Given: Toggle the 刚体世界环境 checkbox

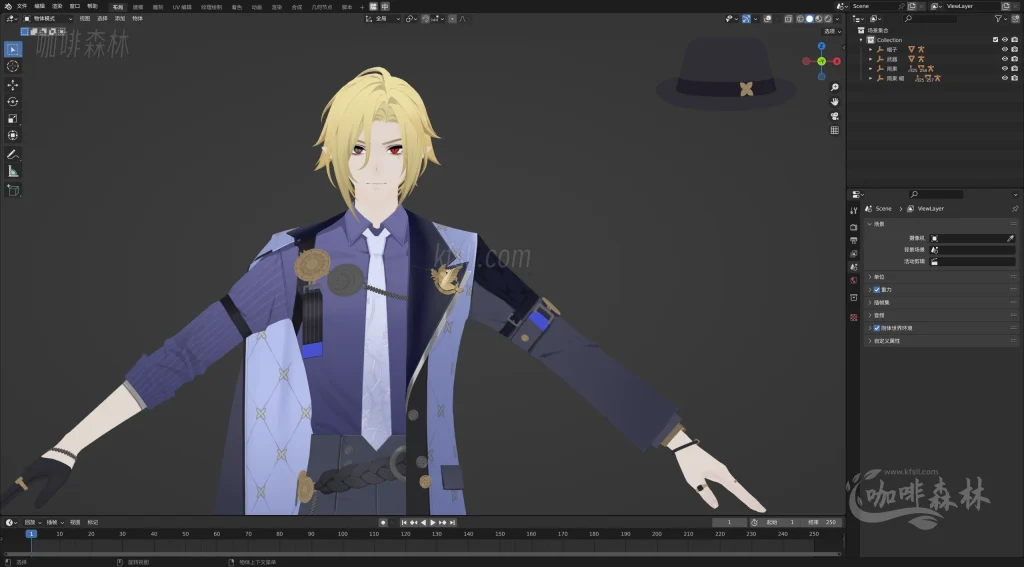Looking at the screenshot, I should click(877, 328).
